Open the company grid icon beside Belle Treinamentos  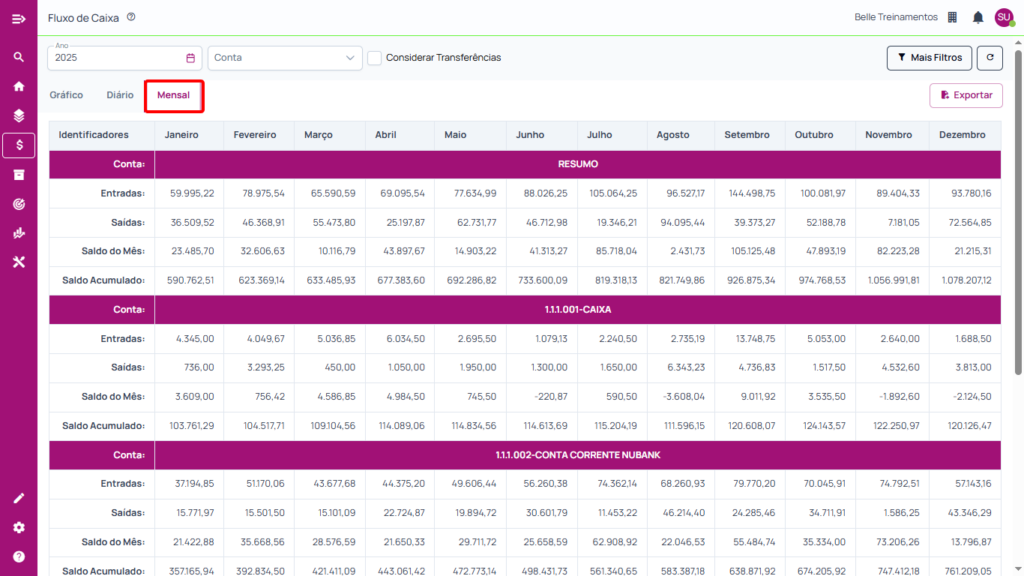click(952, 18)
